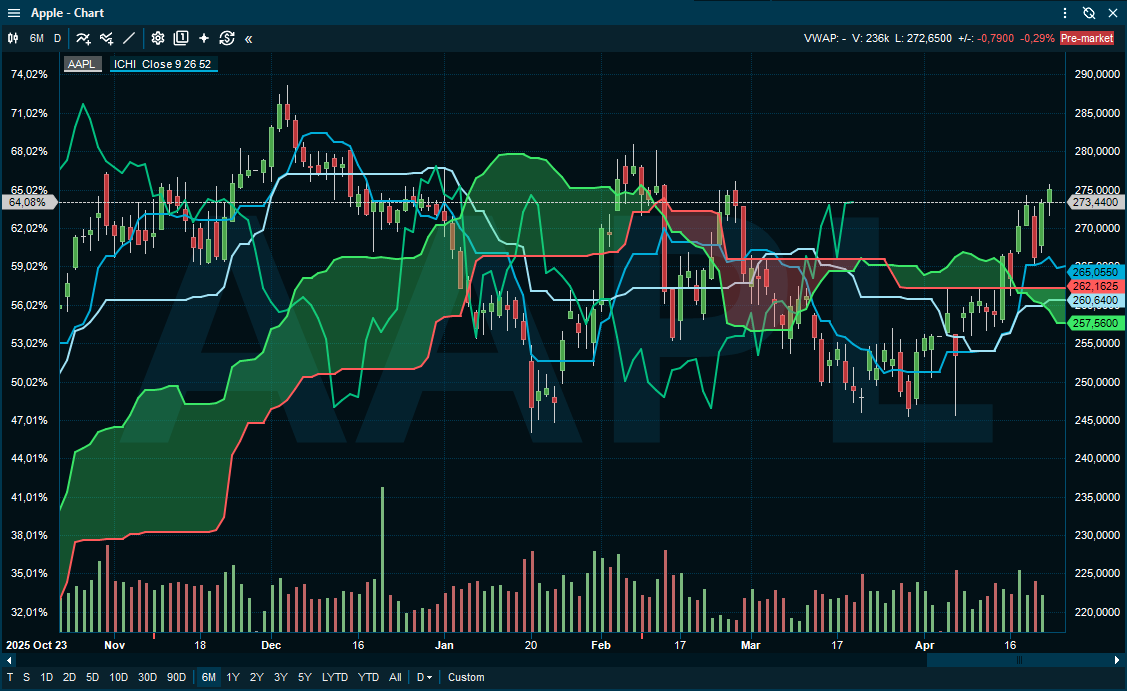Image resolution: width=1127 pixels, height=691 pixels.
Task: Click the 64,08% marker on percent axis
Action: pyautogui.click(x=29, y=202)
